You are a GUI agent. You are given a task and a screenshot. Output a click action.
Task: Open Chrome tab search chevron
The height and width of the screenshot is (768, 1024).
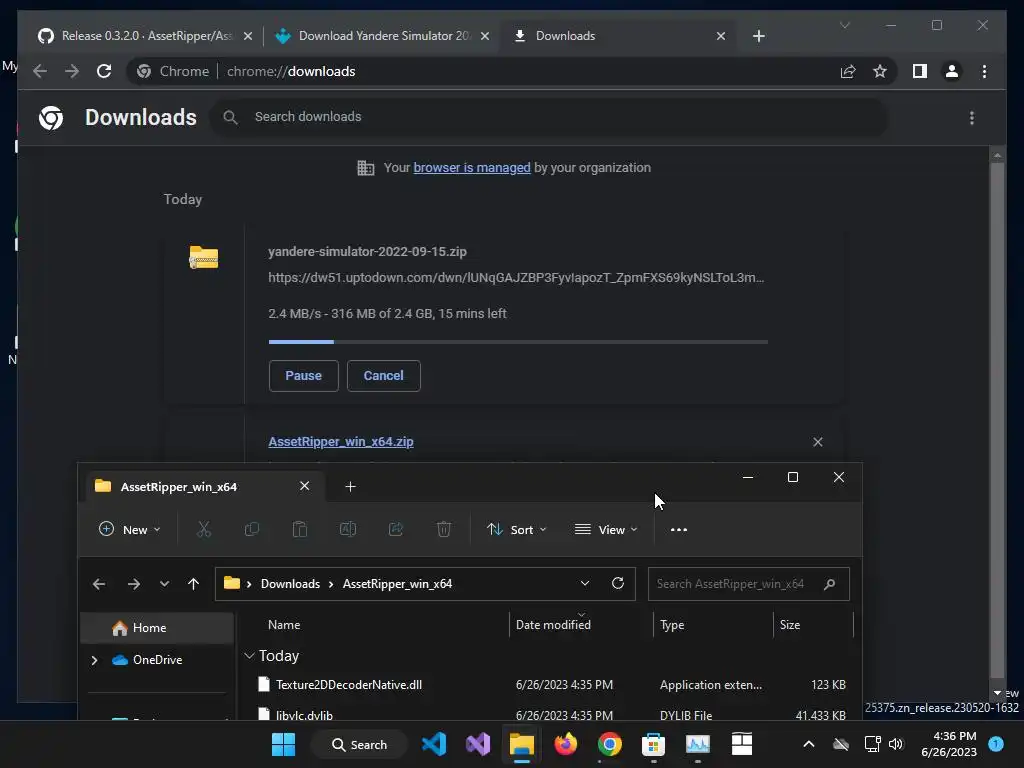[x=844, y=25]
